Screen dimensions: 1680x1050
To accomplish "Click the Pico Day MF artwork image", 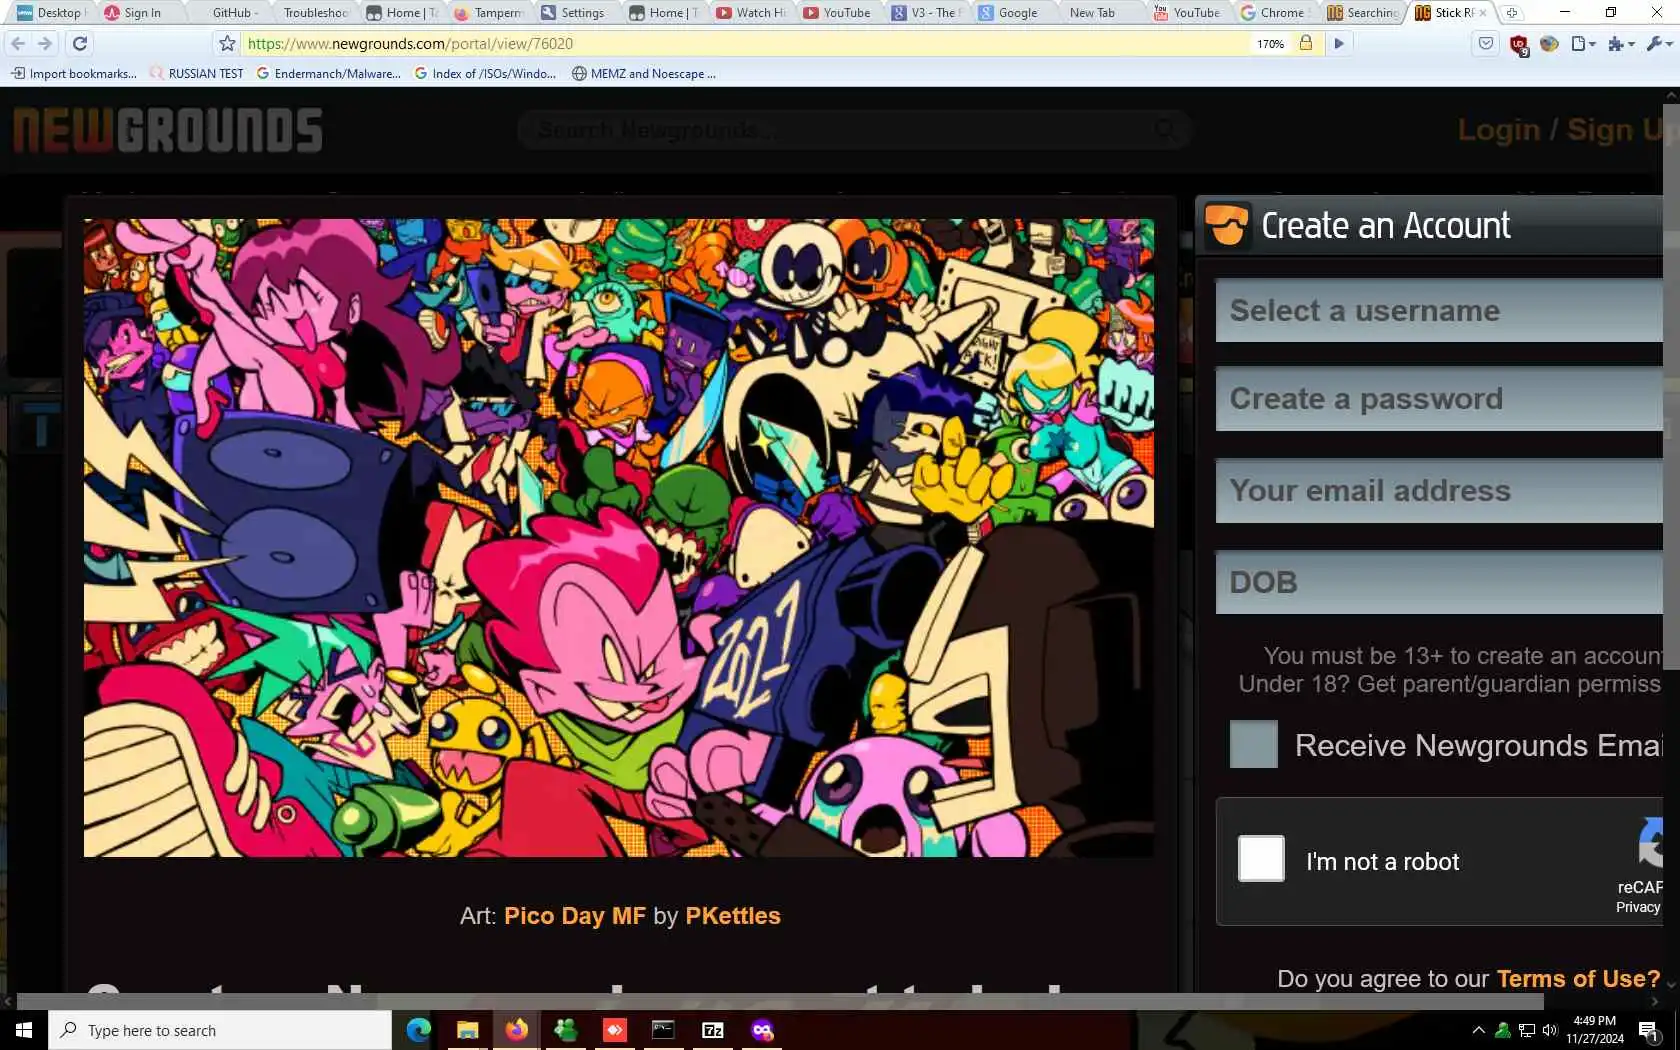I will [618, 538].
